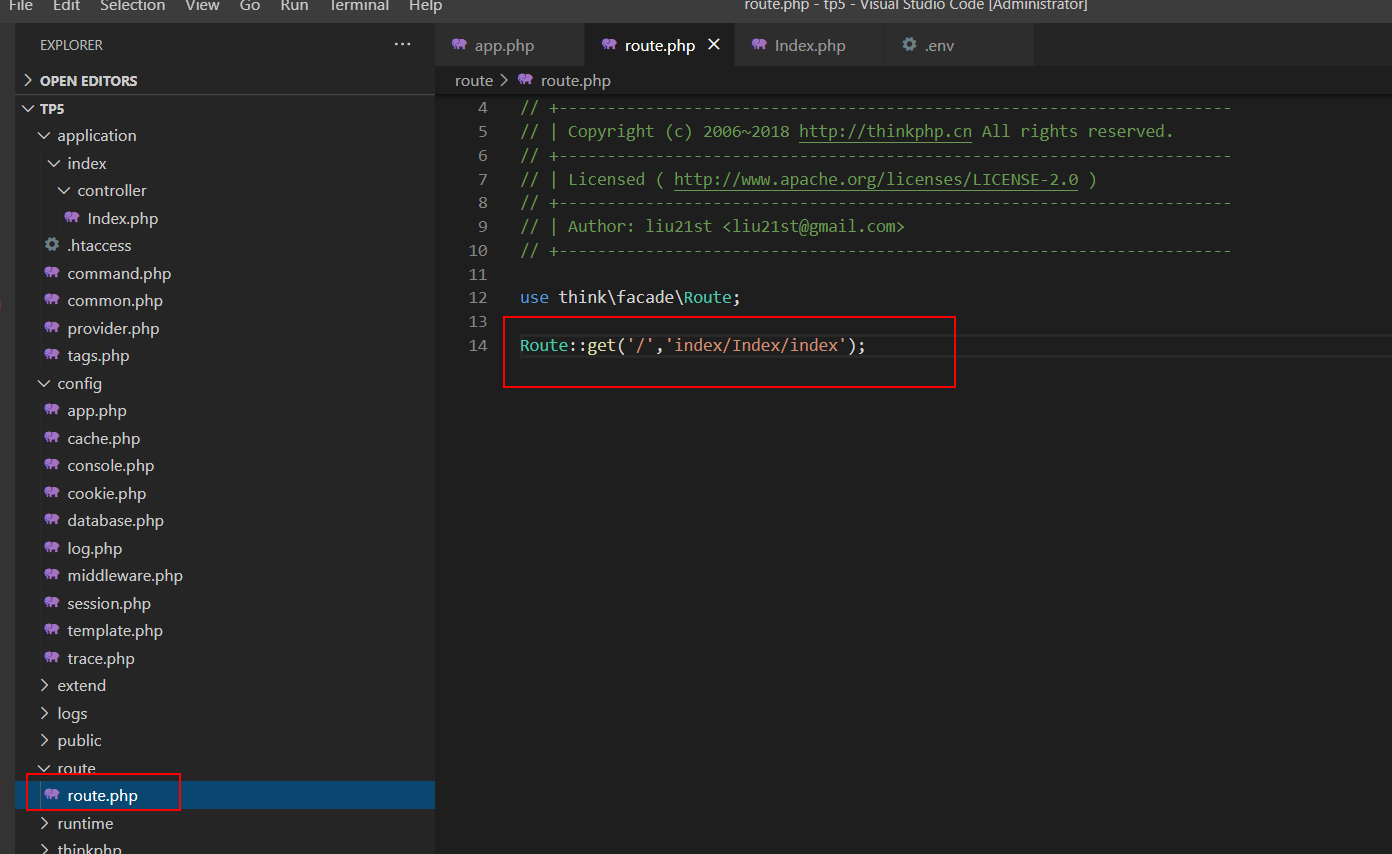Image resolution: width=1392 pixels, height=854 pixels.
Task: Open the Run menu
Action: click(294, 6)
